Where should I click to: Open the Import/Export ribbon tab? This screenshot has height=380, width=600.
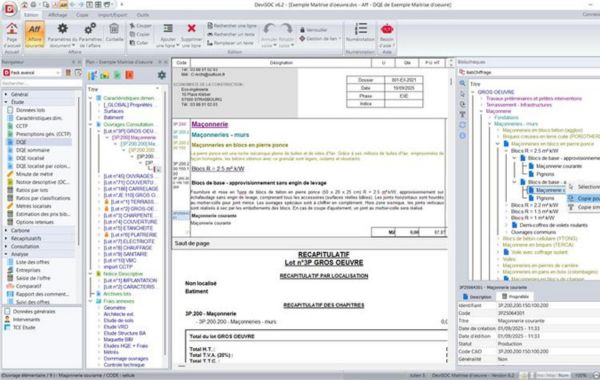click(112, 15)
